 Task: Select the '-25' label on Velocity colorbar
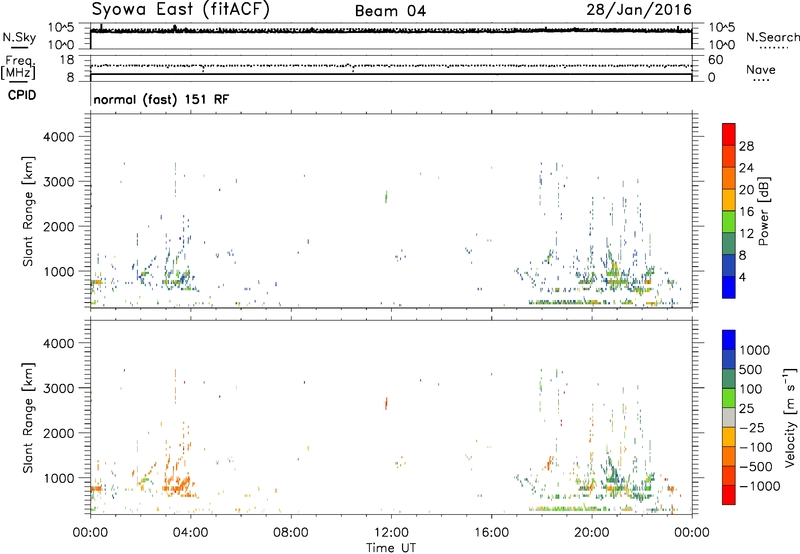point(752,428)
